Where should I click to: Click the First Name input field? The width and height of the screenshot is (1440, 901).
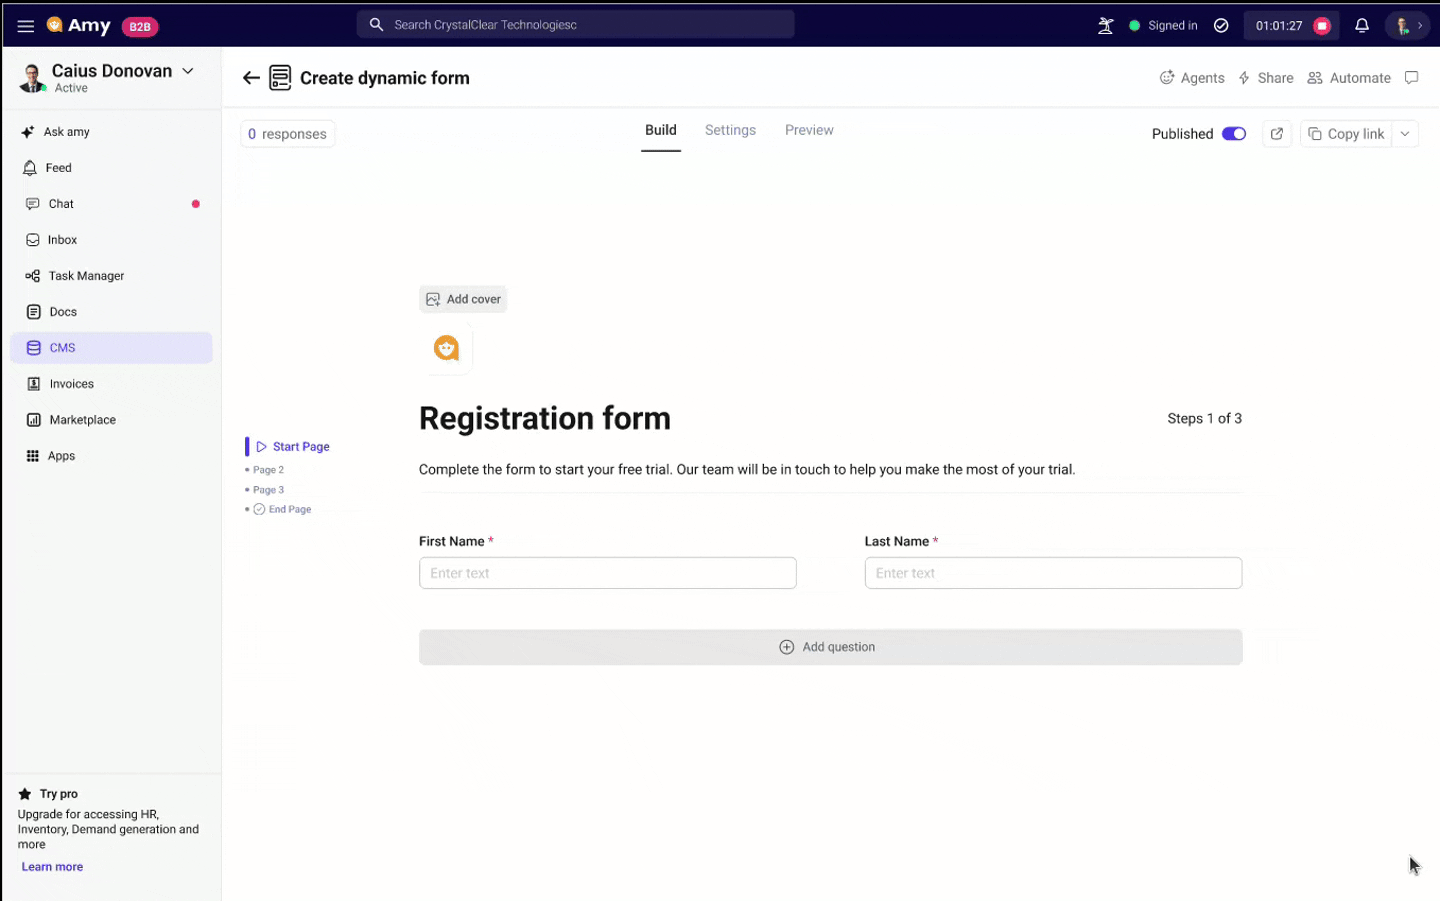[x=607, y=572]
